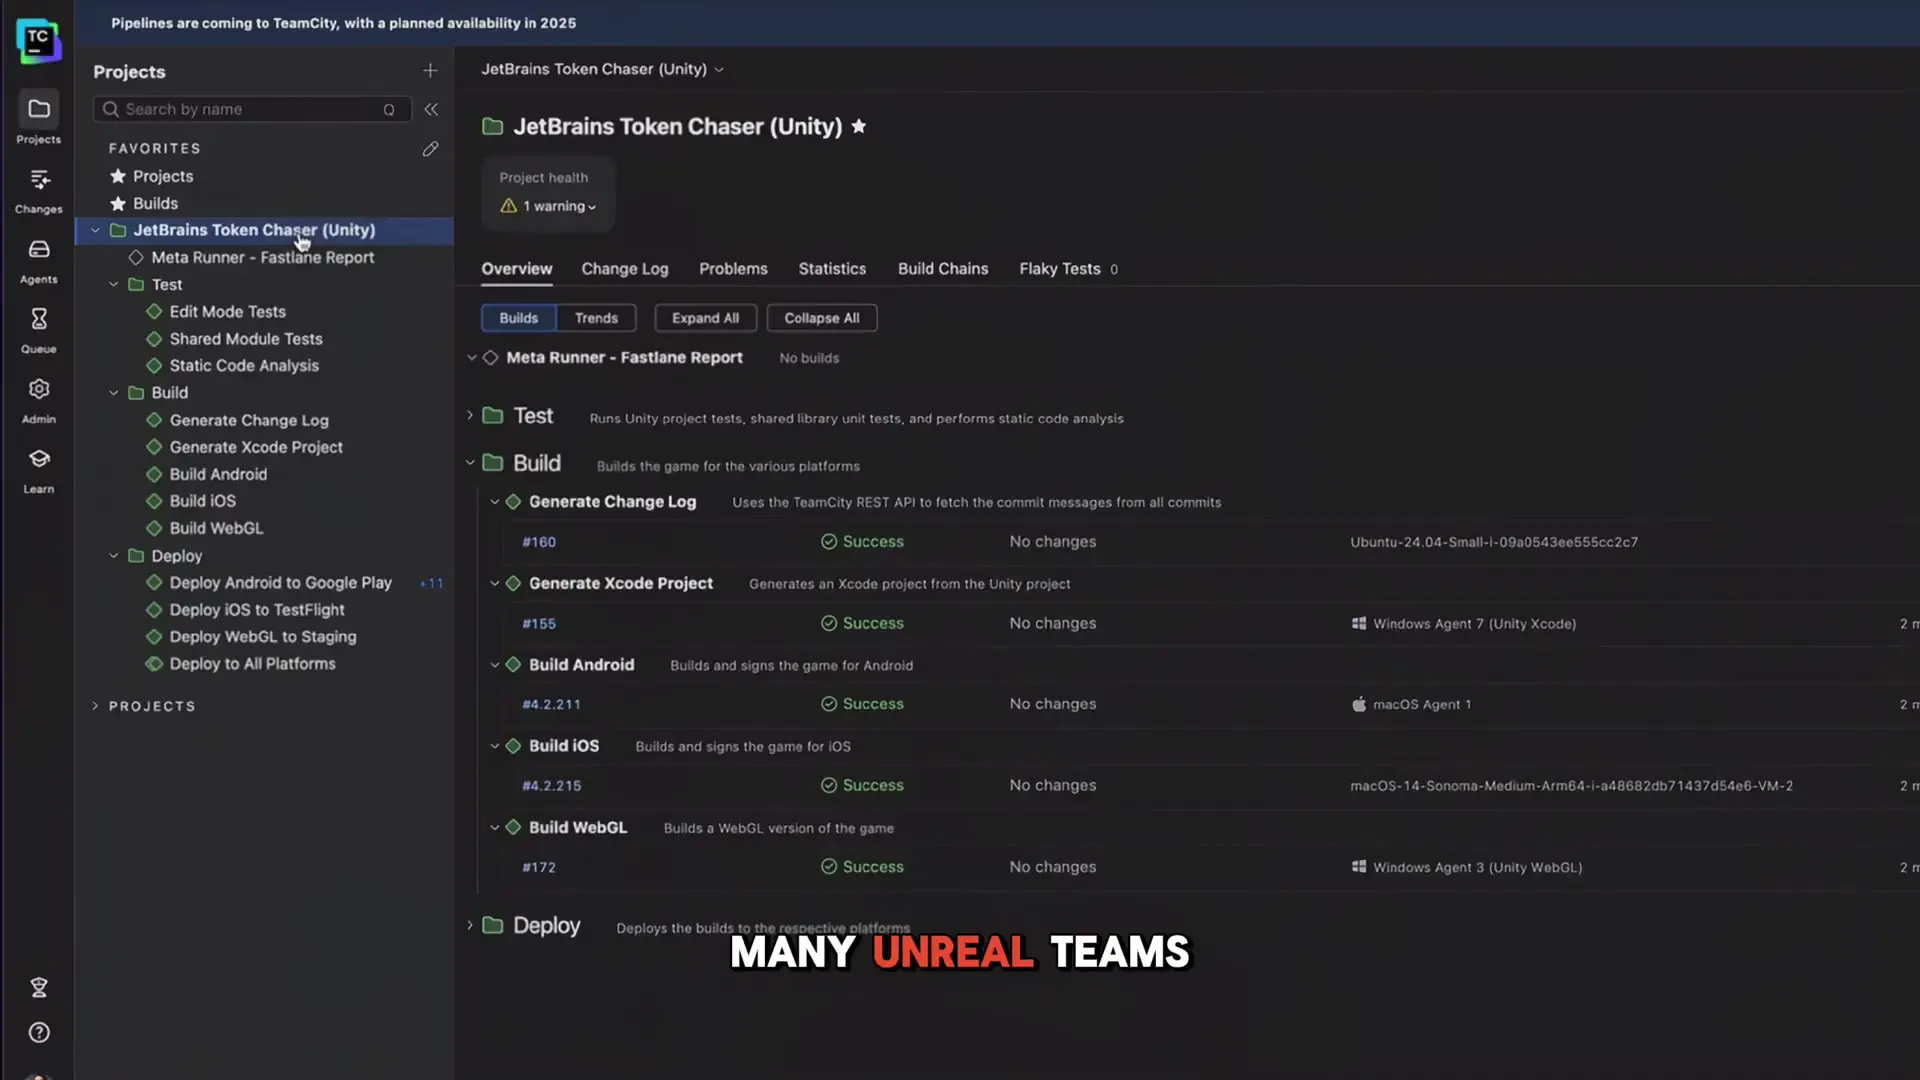The height and width of the screenshot is (1080, 1920).
Task: Collapse Generate Xcode Project builds
Action: pyautogui.click(x=494, y=583)
